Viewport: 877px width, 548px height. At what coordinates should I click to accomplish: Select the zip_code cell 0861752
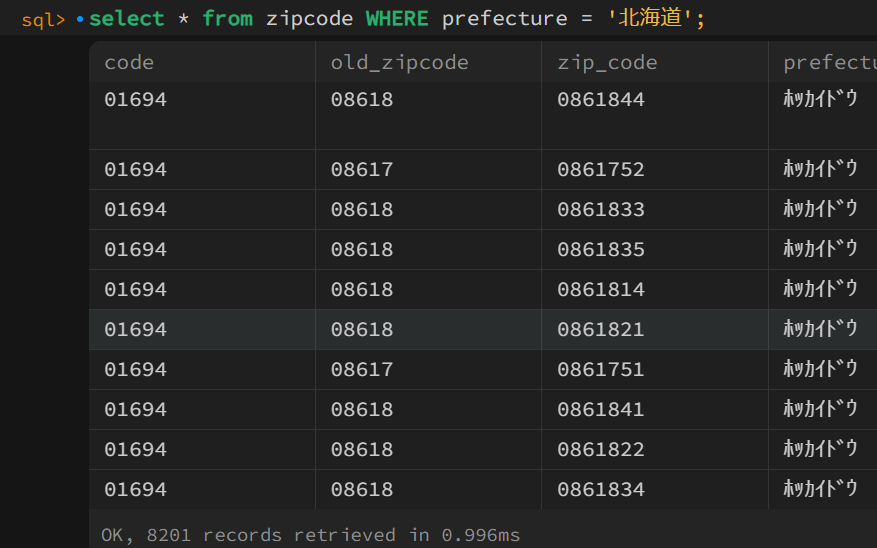[x=601, y=170]
